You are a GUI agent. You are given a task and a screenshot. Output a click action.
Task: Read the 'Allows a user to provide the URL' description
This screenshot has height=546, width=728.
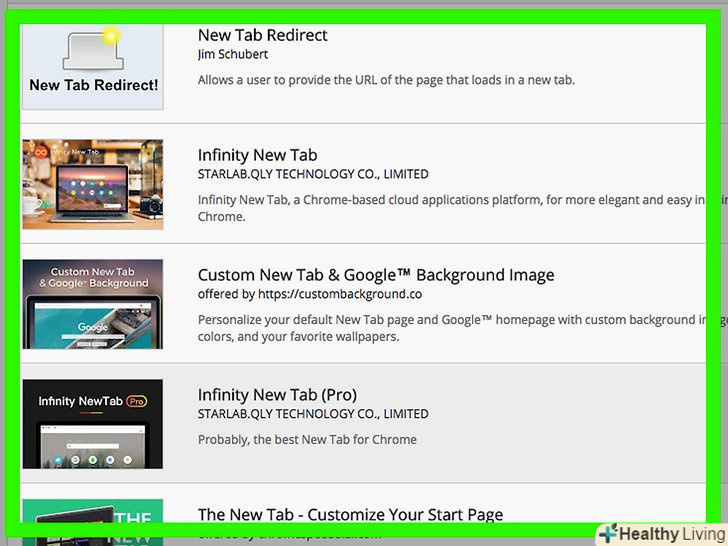click(x=386, y=80)
